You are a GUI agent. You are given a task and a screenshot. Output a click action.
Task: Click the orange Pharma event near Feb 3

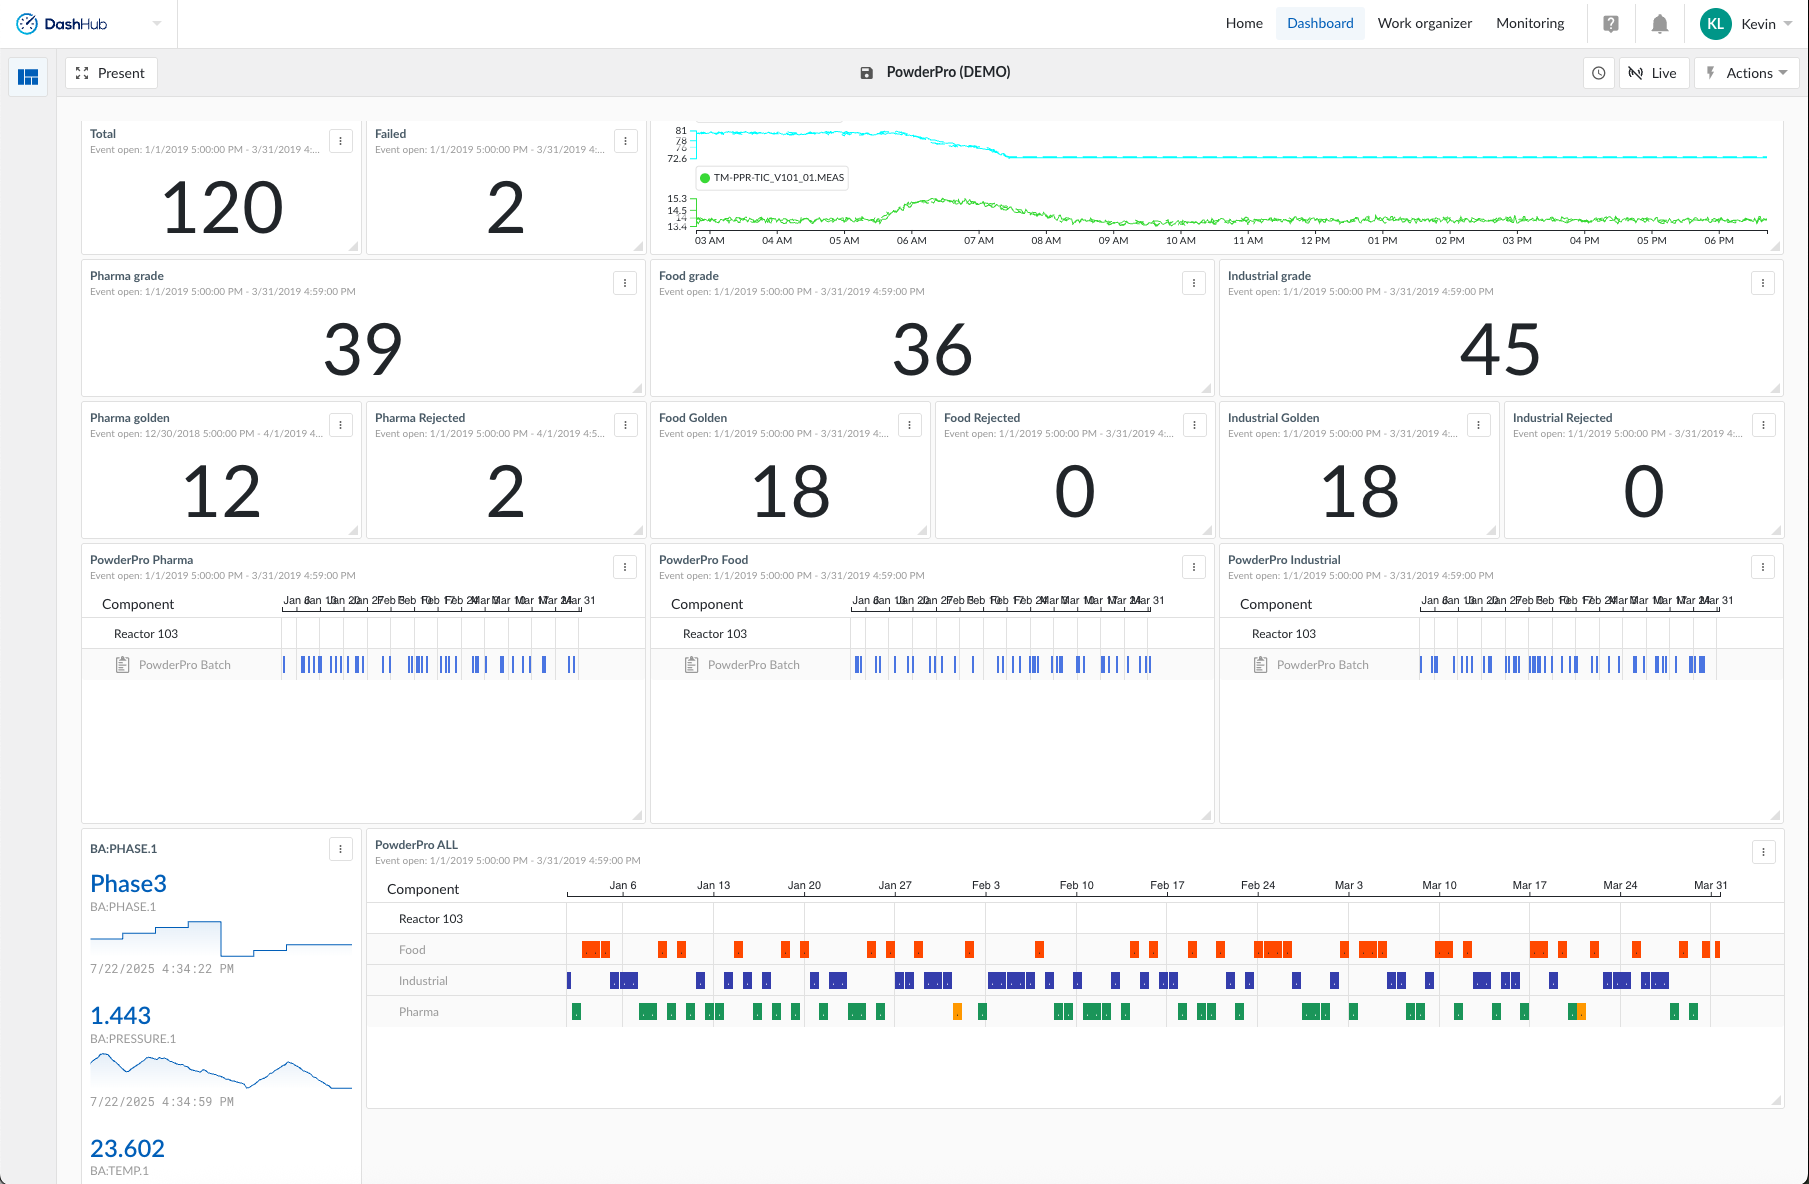957,1012
